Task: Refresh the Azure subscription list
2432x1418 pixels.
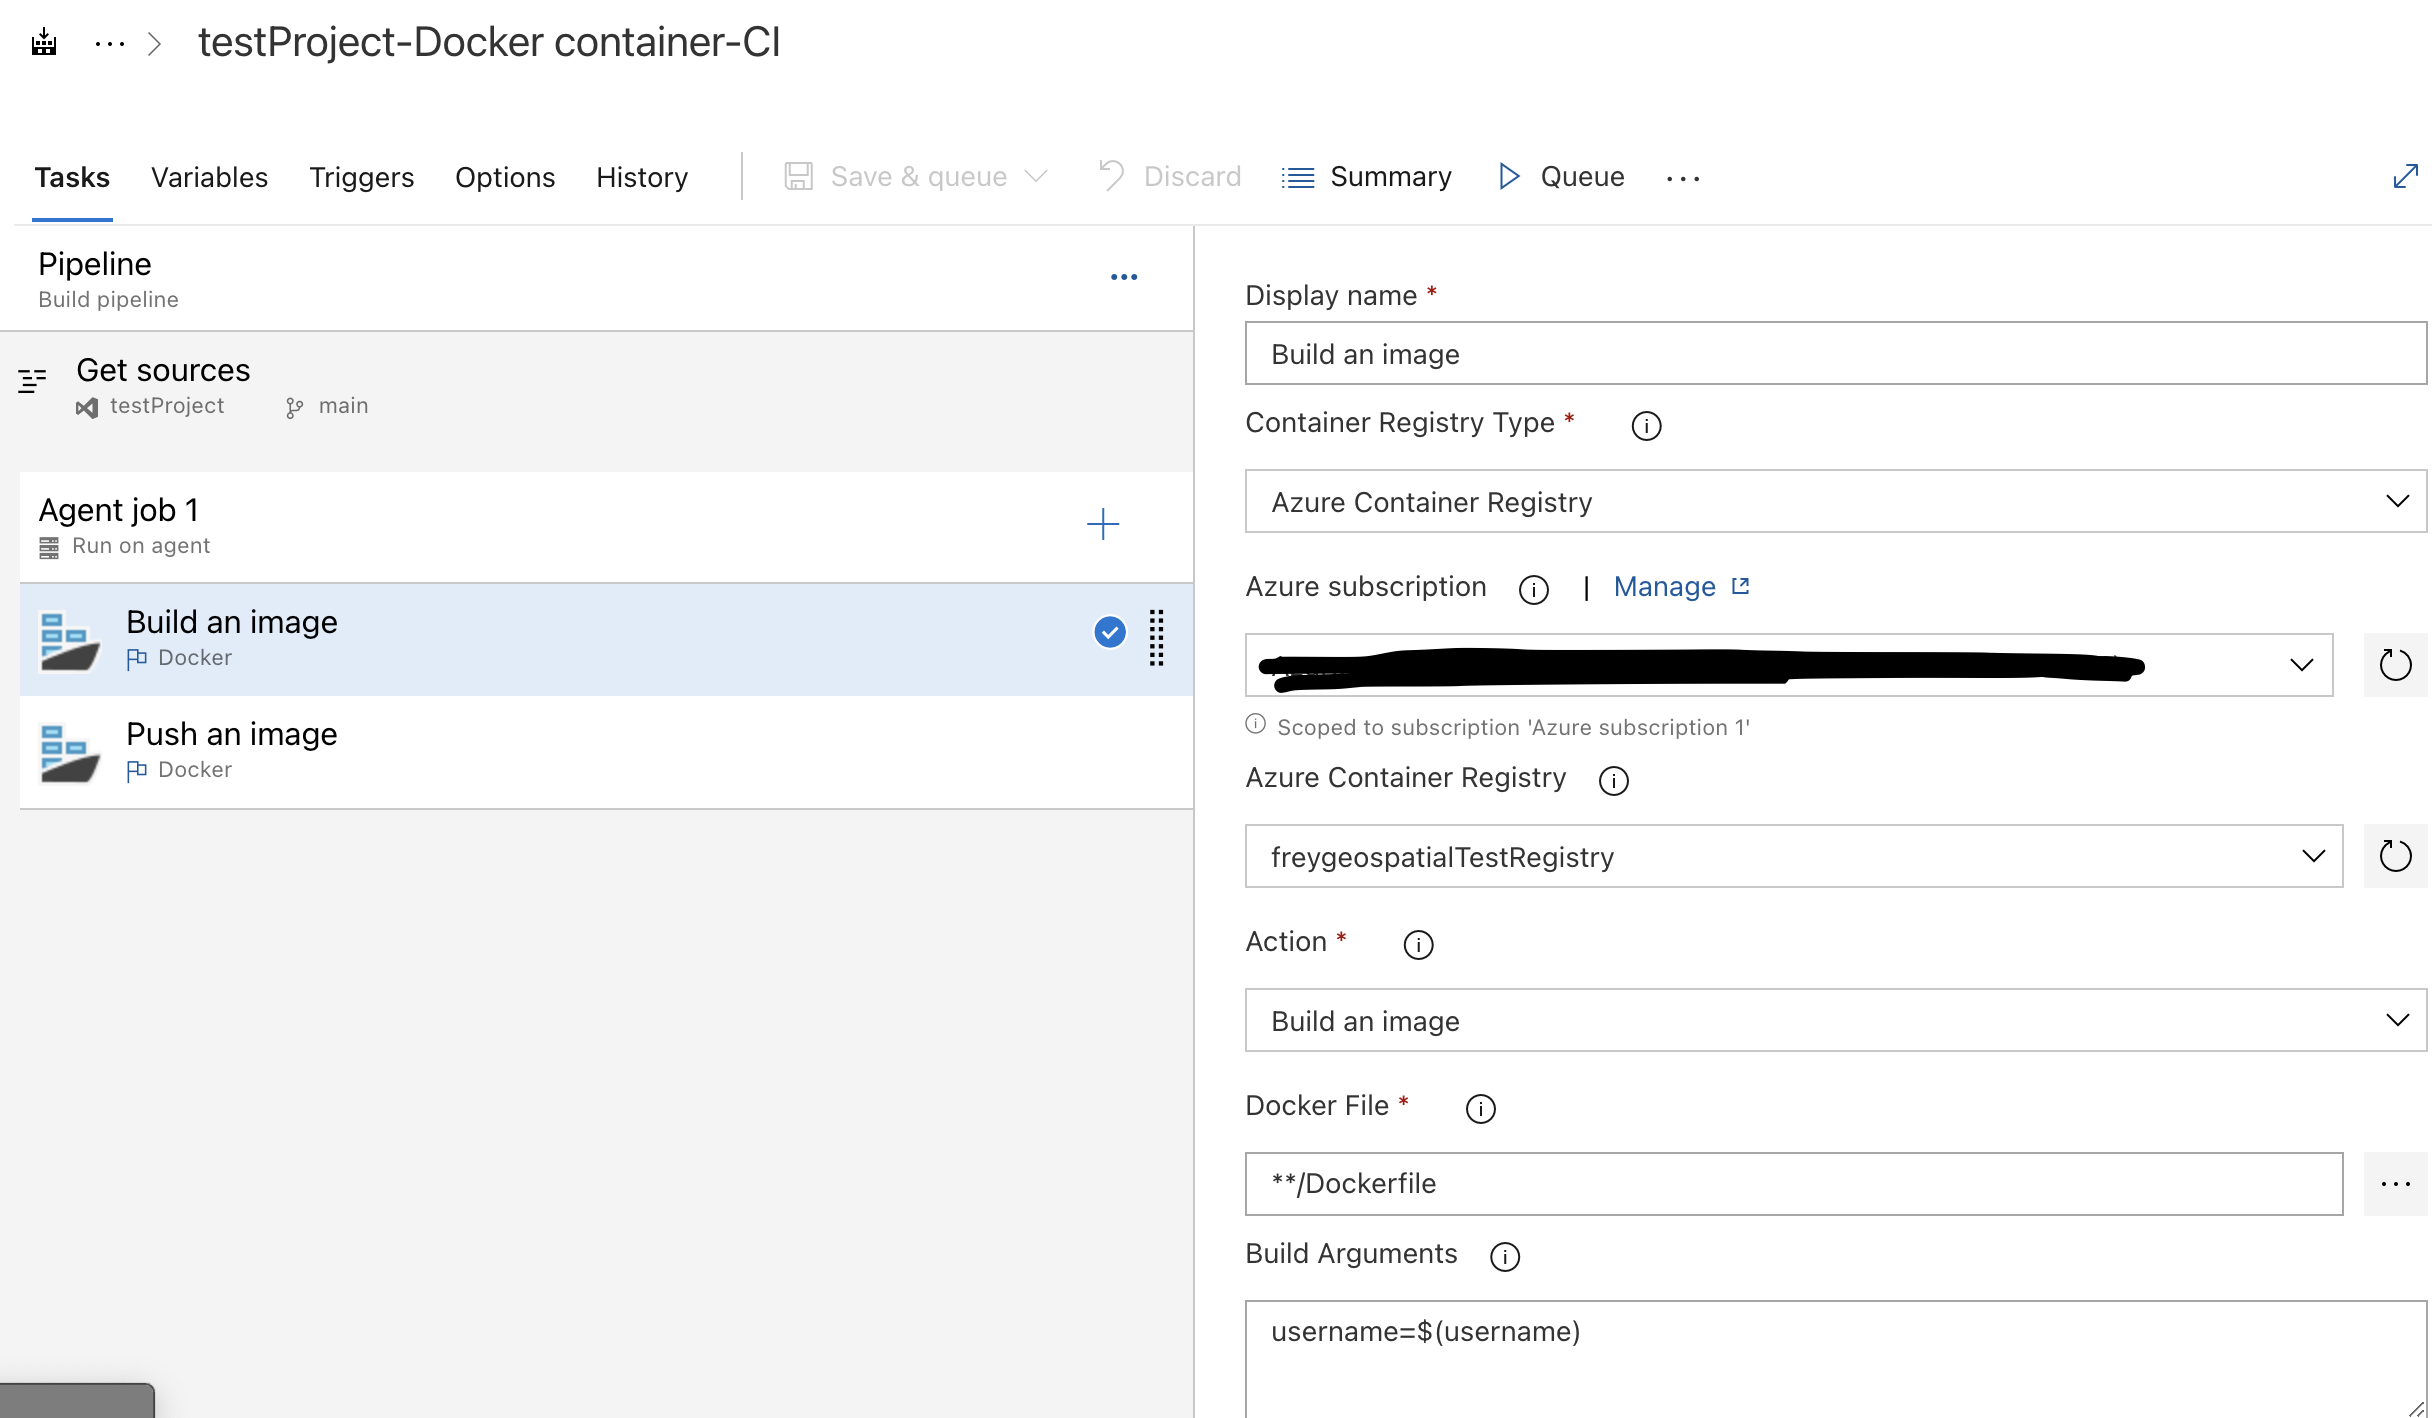Action: 2395,665
